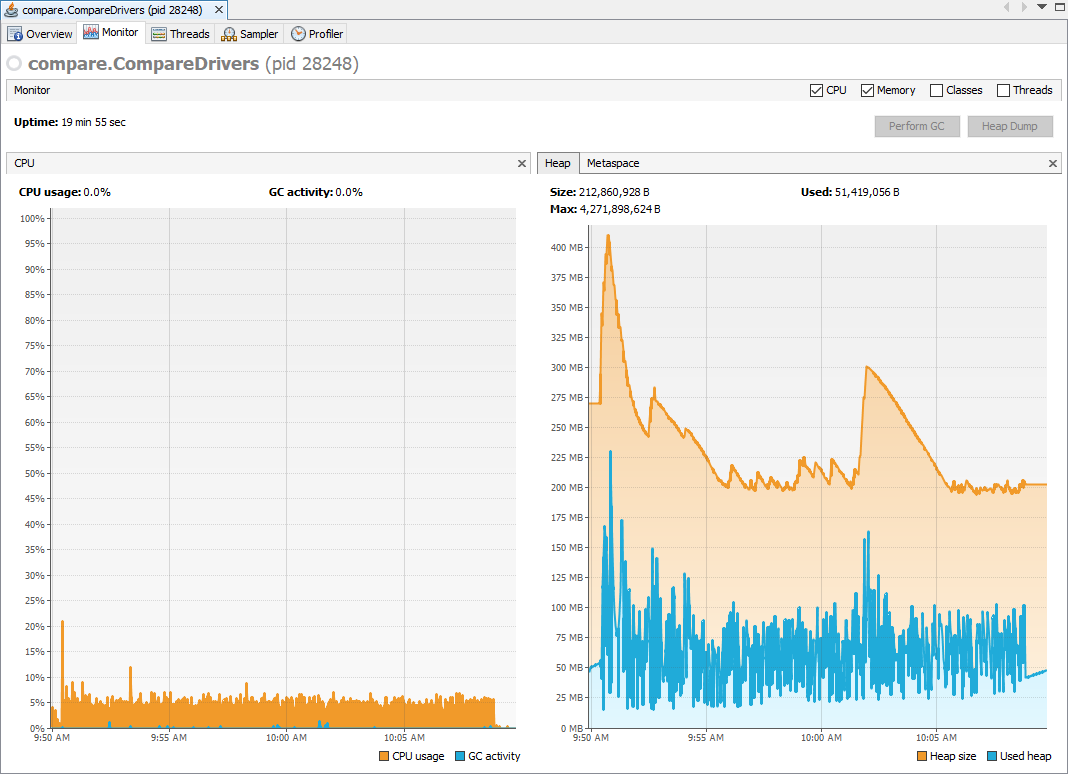Screen dimensions: 1068x774
Task: Click the Java icon on the compare.CompareDrivers tab
Action: (12, 9)
